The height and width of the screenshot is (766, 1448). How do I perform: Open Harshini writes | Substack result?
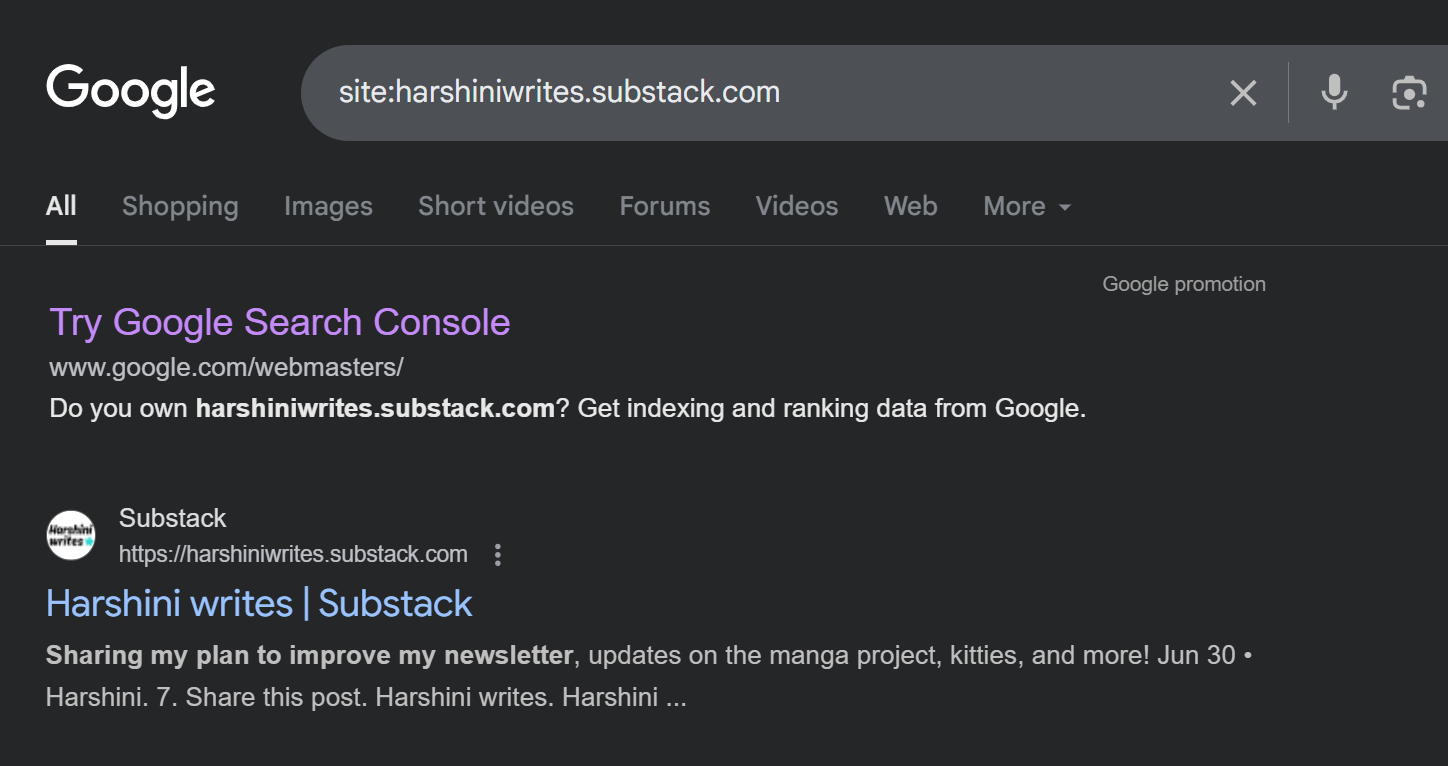pyautogui.click(x=259, y=604)
